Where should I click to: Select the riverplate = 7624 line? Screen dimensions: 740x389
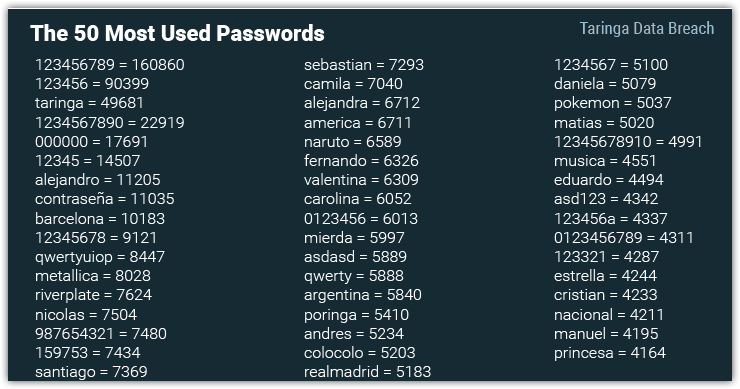pyautogui.click(x=93, y=296)
